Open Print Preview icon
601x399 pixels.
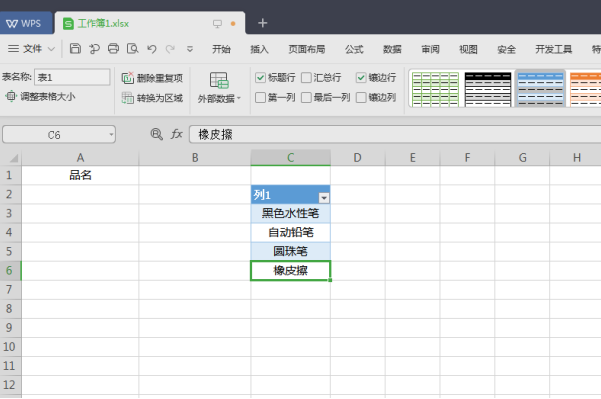(133, 49)
